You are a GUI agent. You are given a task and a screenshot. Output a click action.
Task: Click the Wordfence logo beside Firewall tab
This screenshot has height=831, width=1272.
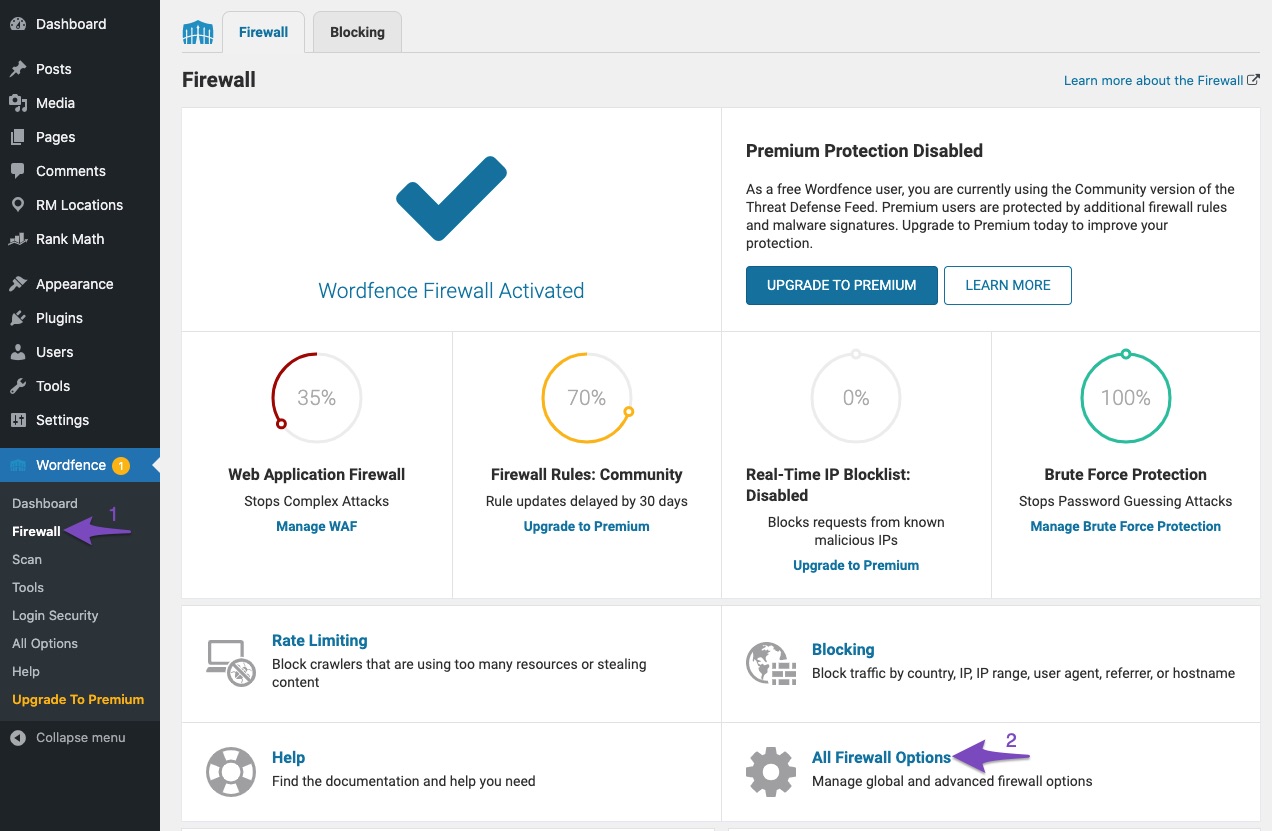198,33
